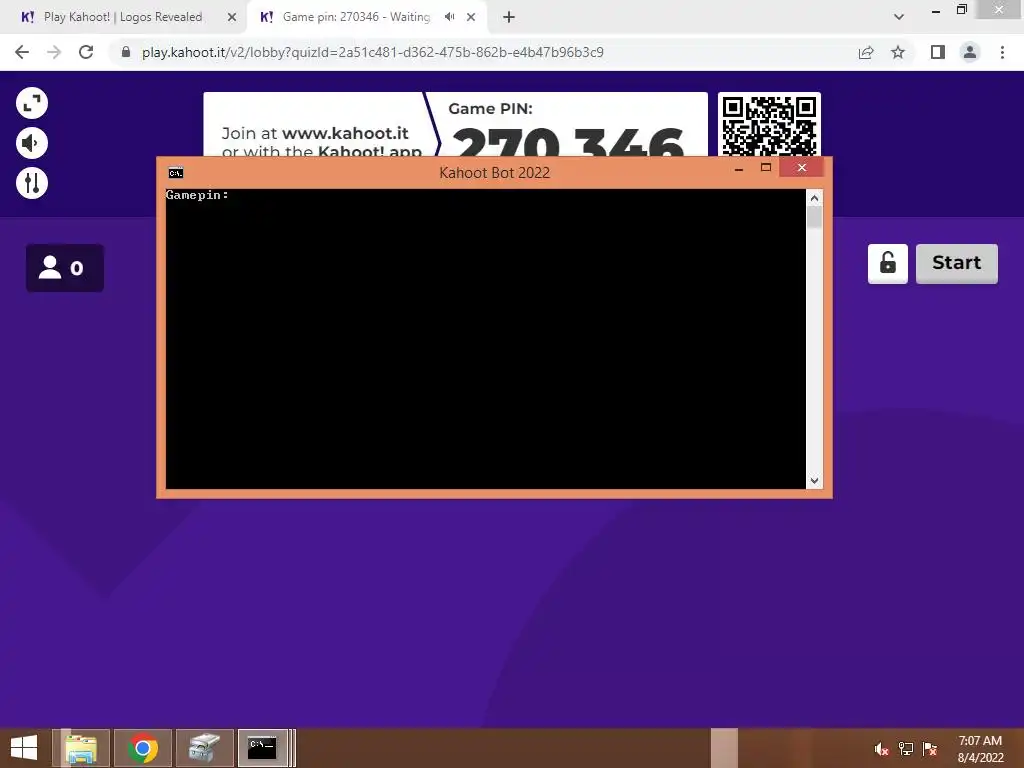This screenshot has width=1024, height=768.
Task: Open network tray icon
Action: [906, 749]
